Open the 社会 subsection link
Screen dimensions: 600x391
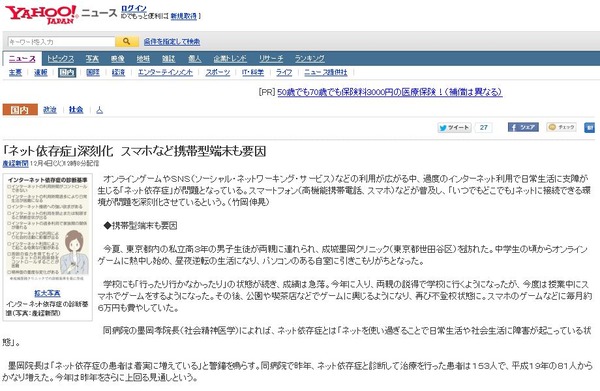[76, 110]
